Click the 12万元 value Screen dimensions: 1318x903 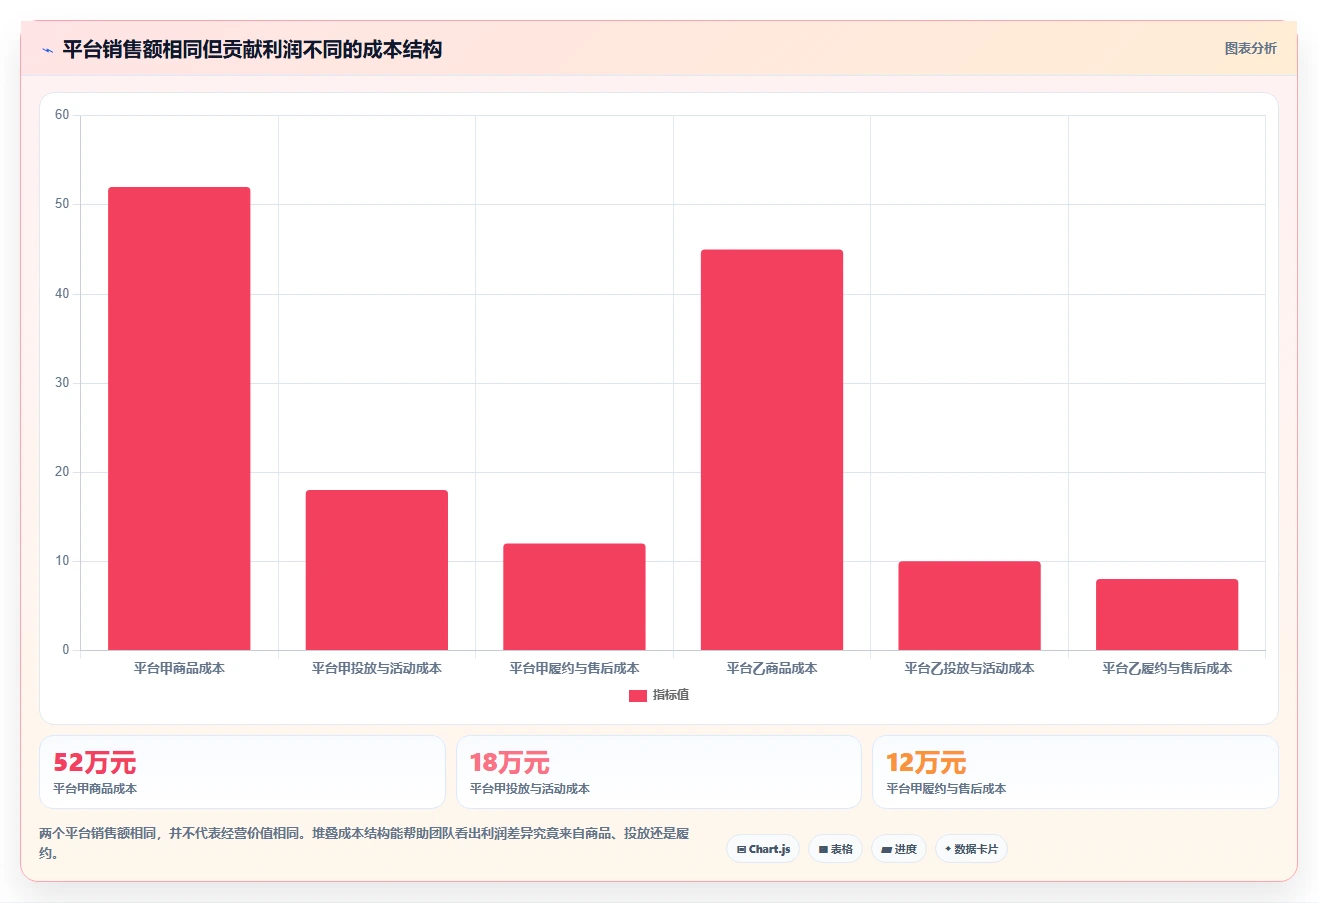click(926, 763)
